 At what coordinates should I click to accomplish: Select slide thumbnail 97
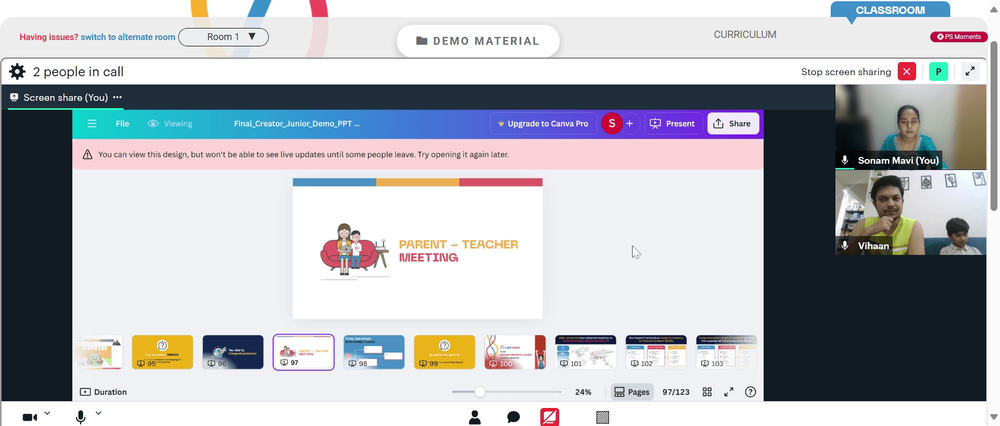[304, 352]
